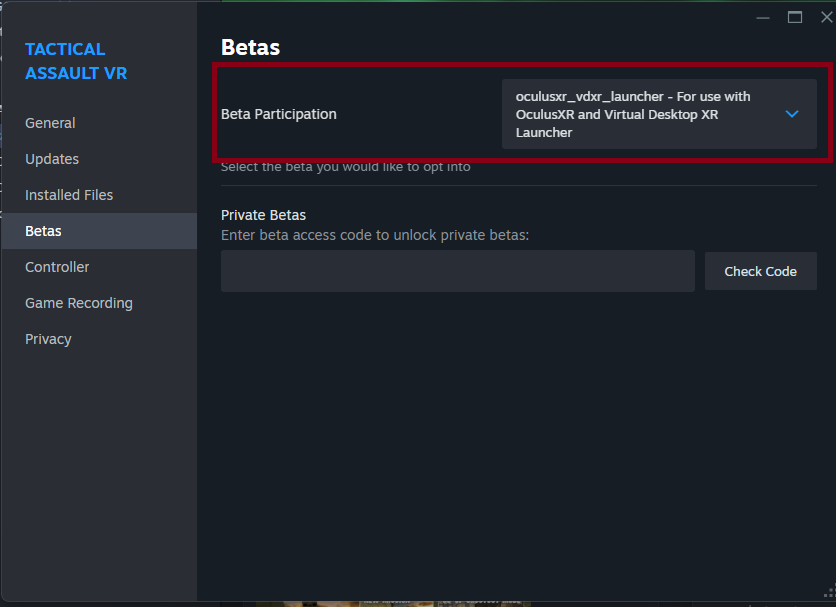Maximize the properties window
The image size is (836, 607).
(x=795, y=17)
